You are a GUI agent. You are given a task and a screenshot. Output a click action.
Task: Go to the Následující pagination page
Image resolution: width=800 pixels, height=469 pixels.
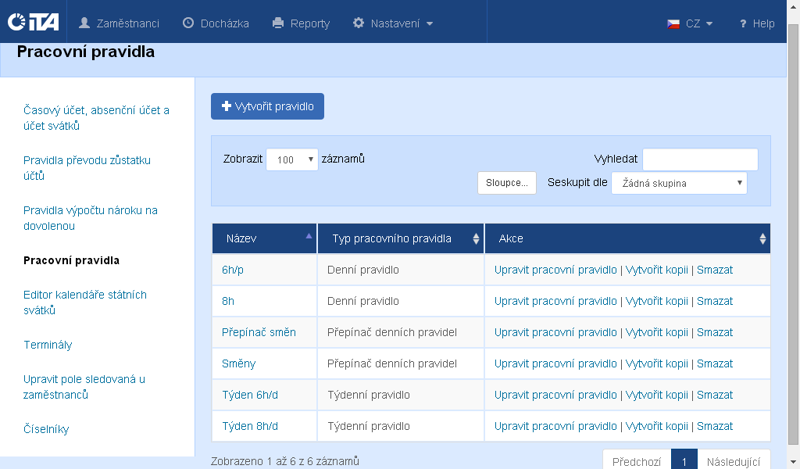coord(733,462)
